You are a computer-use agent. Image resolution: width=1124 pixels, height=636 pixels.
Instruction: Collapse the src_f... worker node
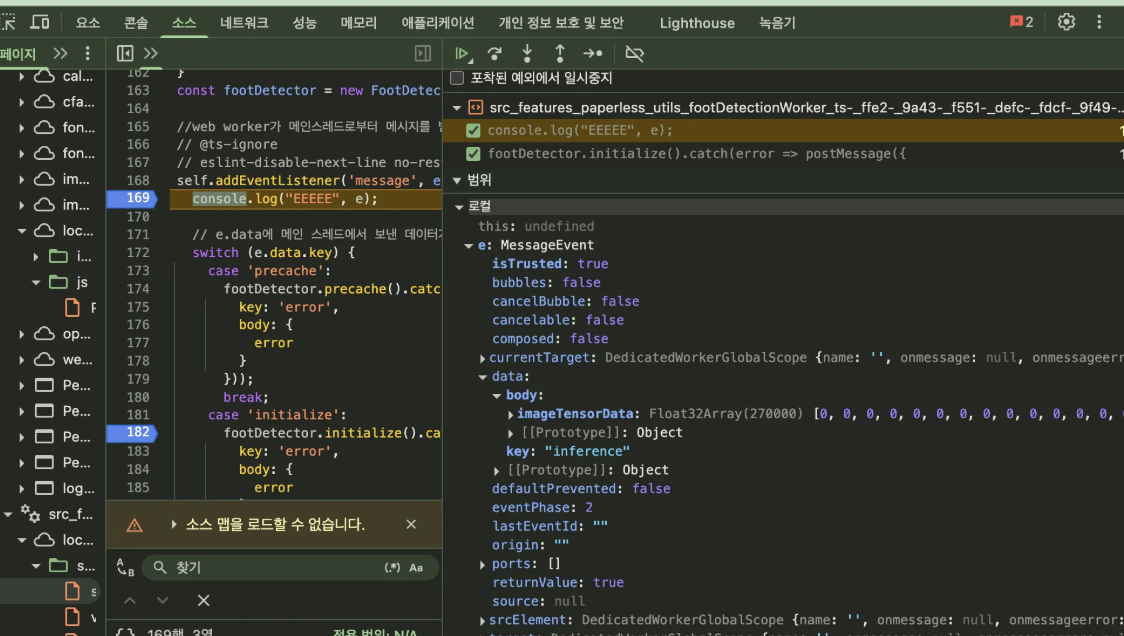8,514
